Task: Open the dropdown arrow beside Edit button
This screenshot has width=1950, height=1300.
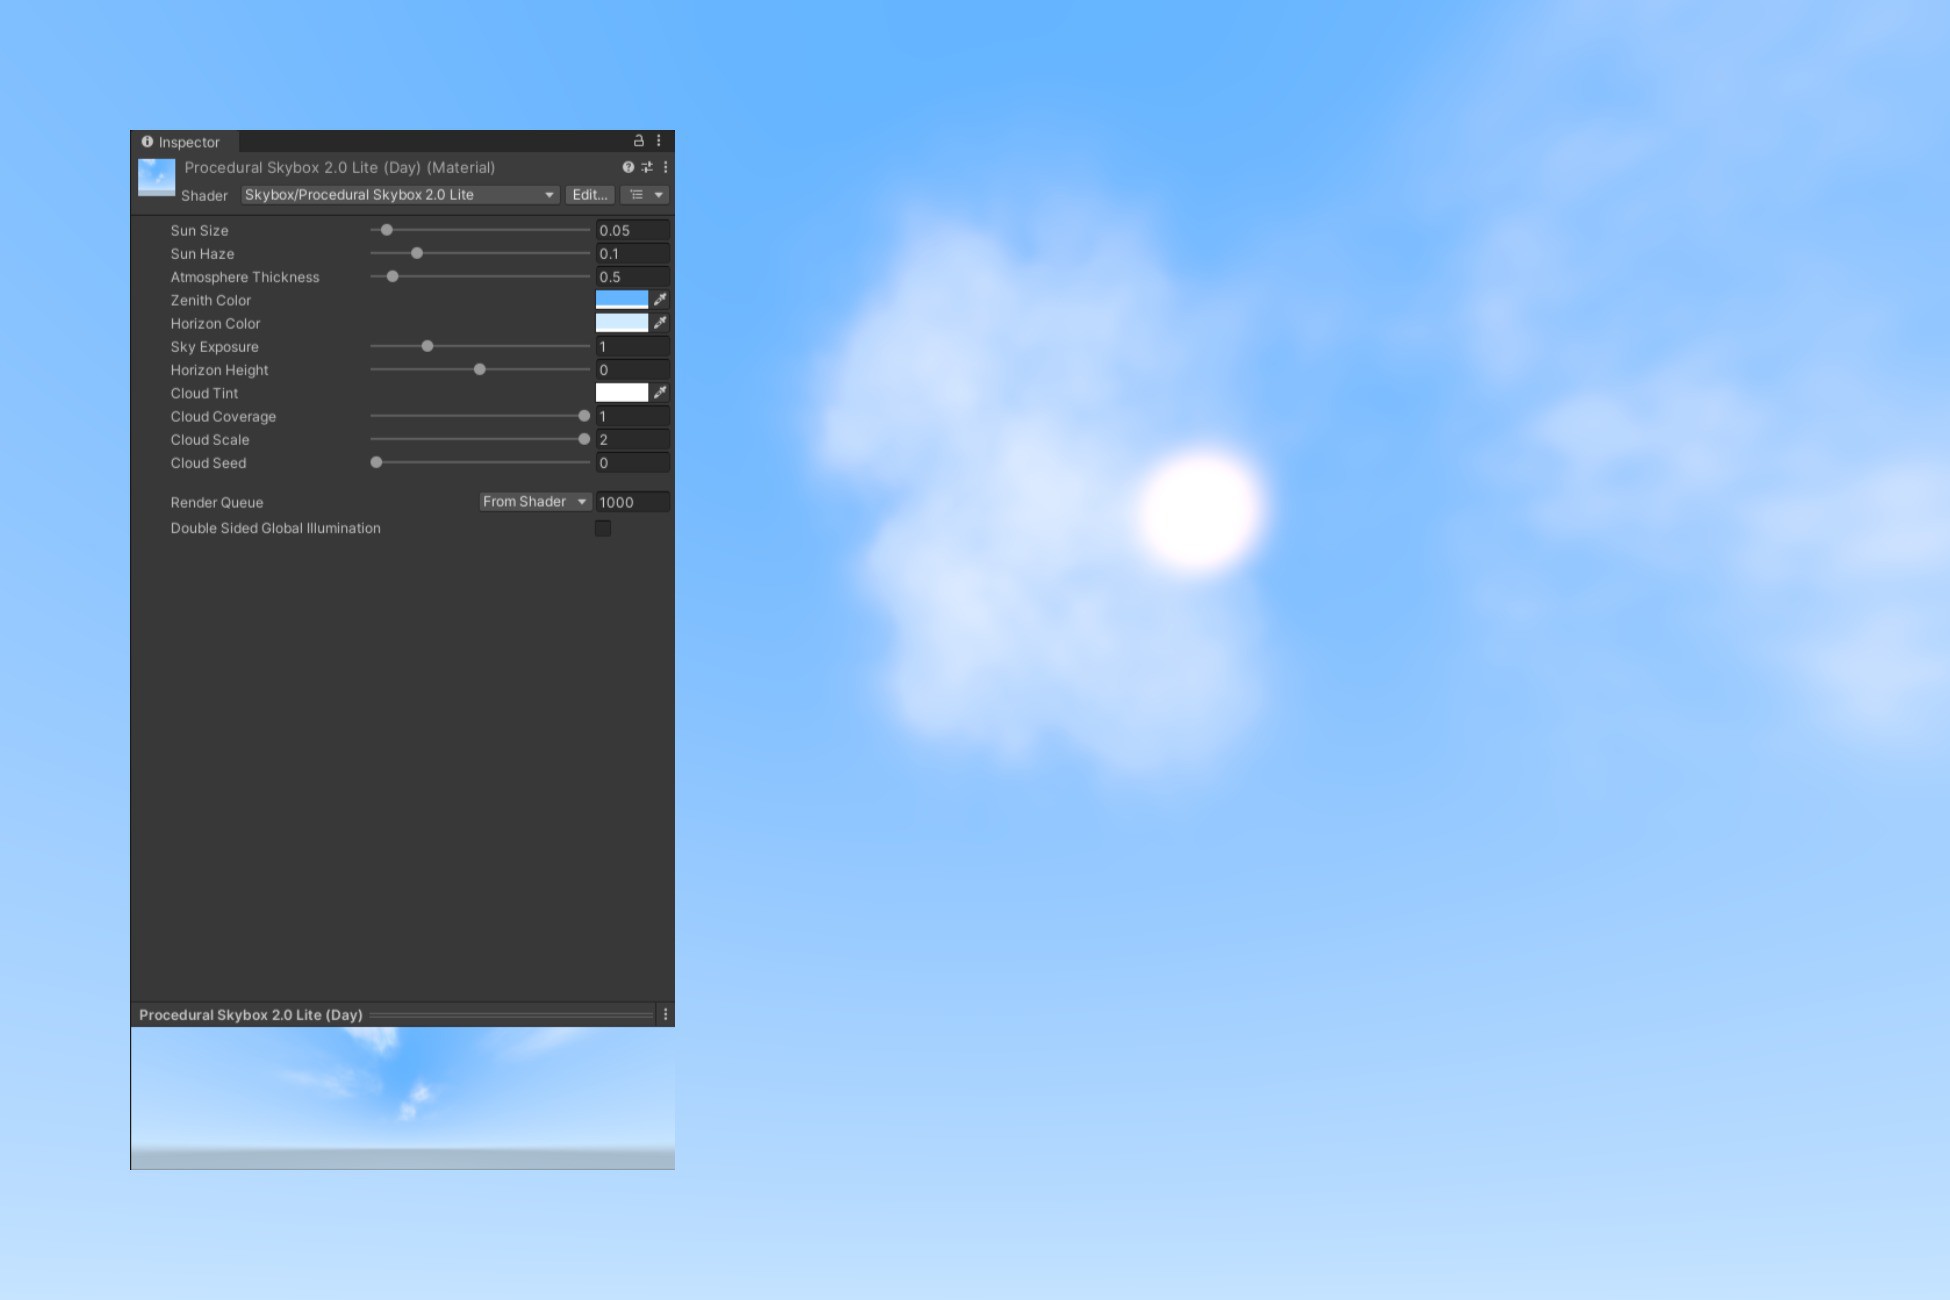Action: [x=659, y=195]
